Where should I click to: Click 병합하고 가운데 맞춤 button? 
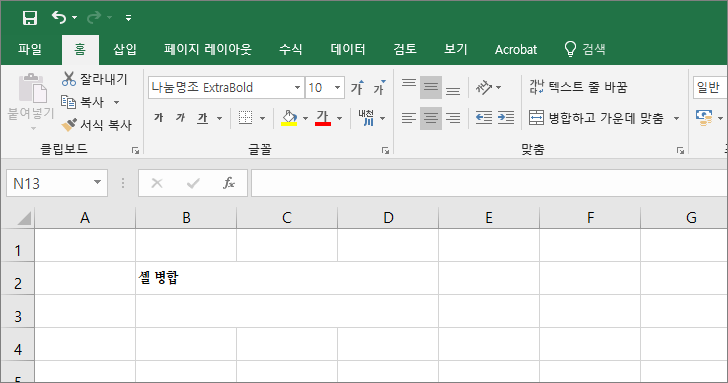pos(597,118)
